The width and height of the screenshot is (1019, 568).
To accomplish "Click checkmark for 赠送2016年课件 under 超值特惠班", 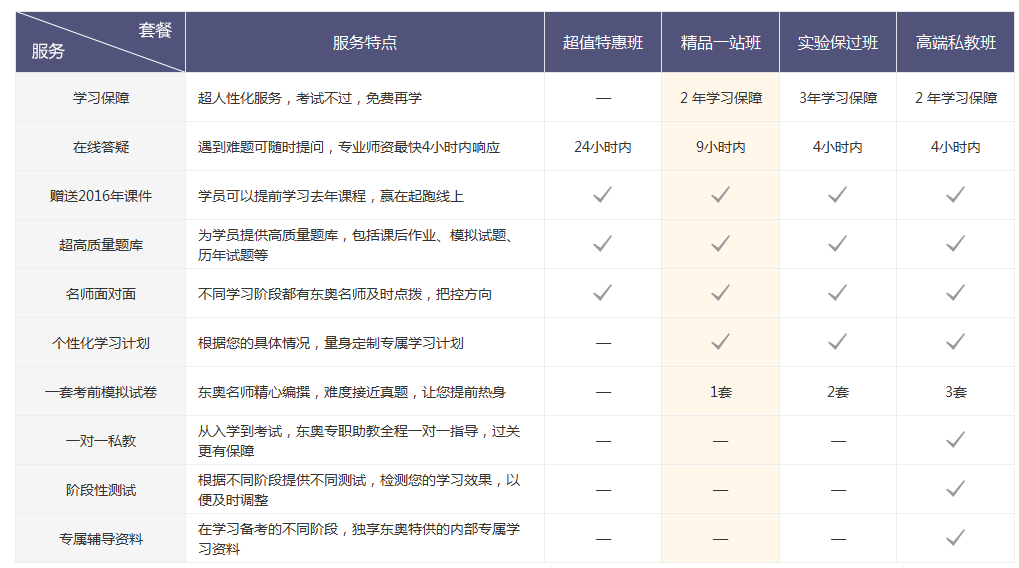I will pos(602,195).
